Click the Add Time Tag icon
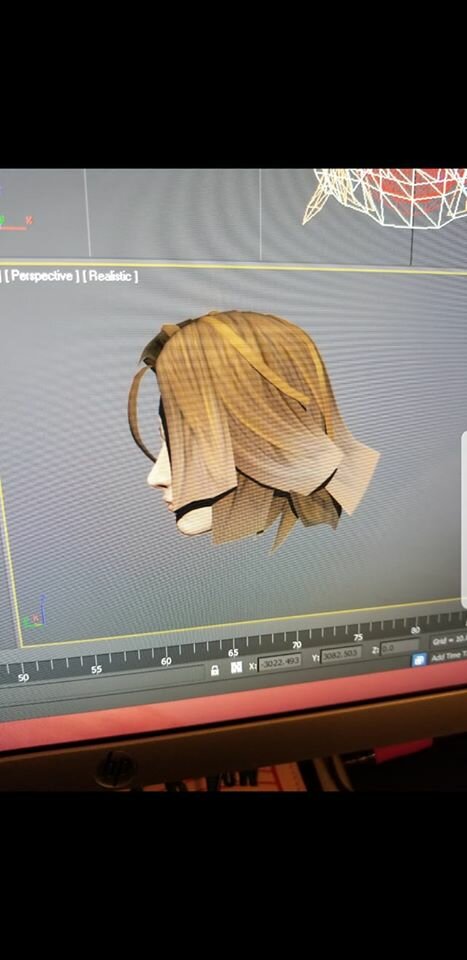Viewport: 467px width, 960px height. pos(419,660)
